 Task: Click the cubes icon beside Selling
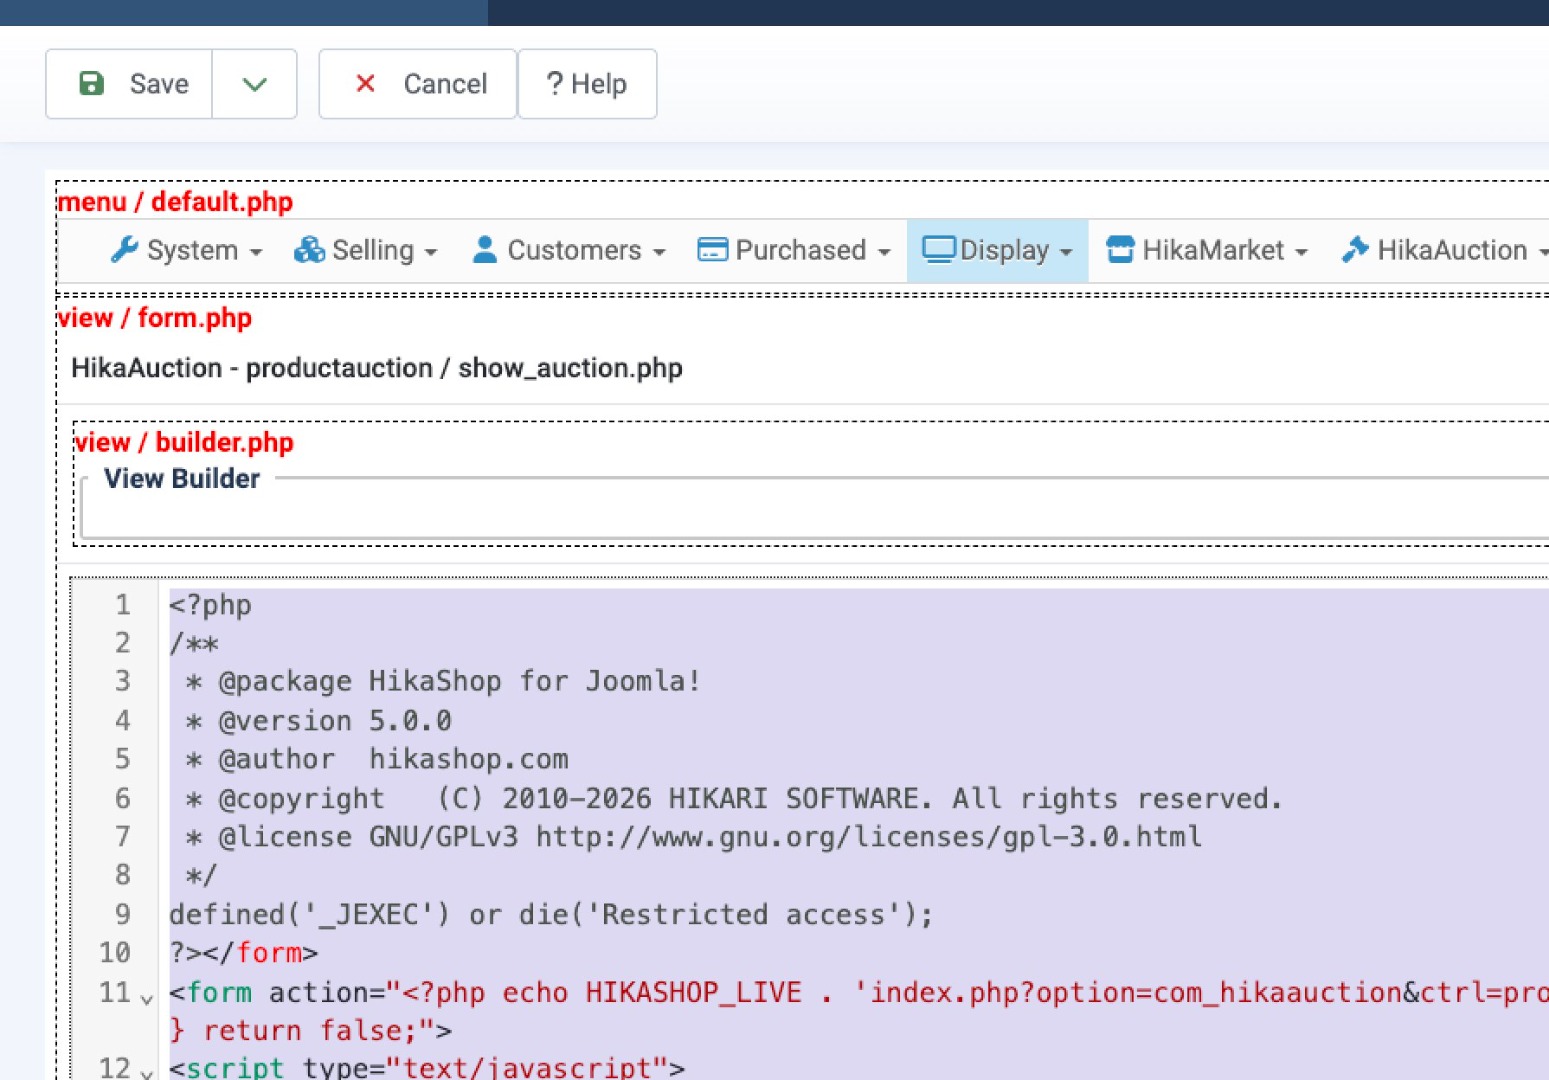coord(309,250)
